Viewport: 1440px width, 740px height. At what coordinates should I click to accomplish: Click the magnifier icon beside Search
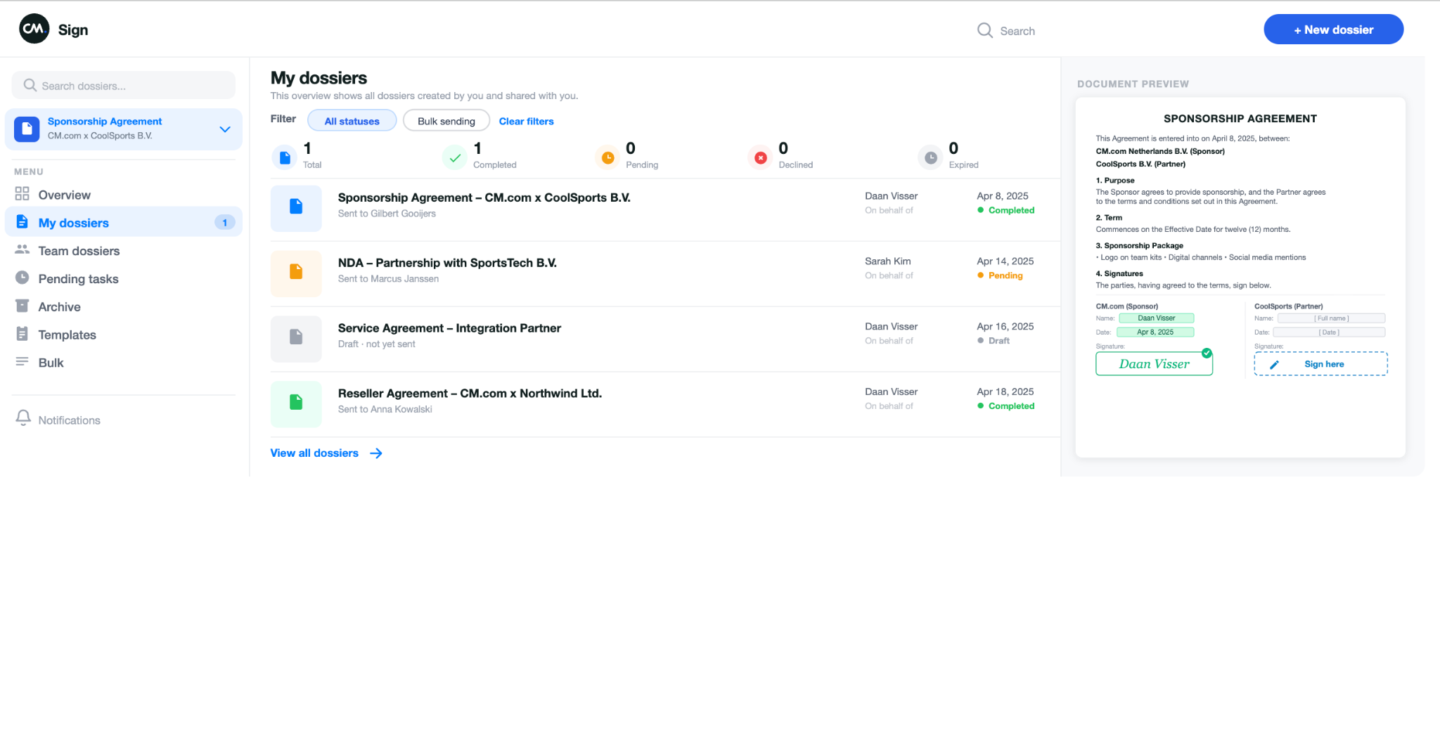click(985, 30)
